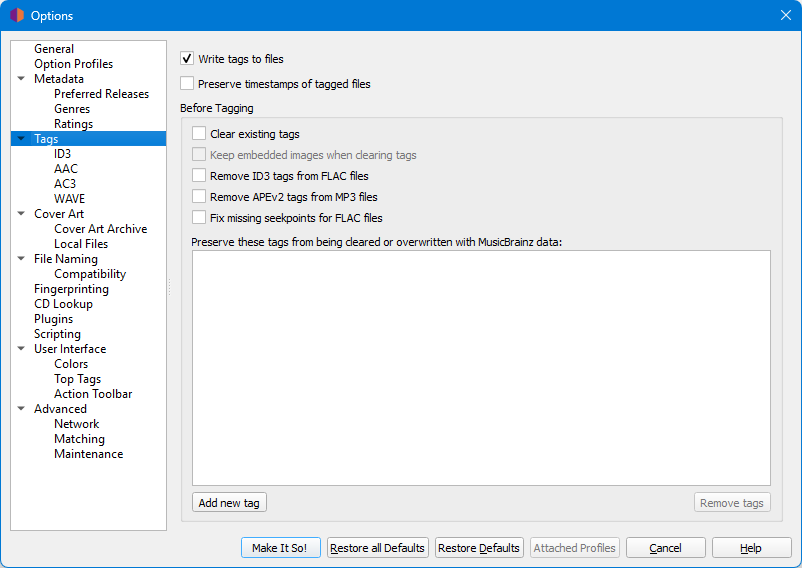Collapse the Cover Art tree section

(x=21, y=214)
